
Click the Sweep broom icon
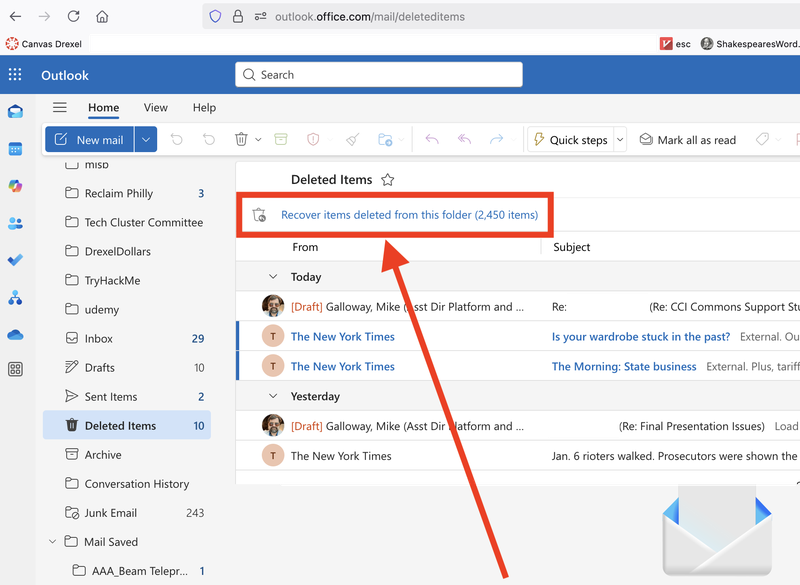(x=351, y=140)
